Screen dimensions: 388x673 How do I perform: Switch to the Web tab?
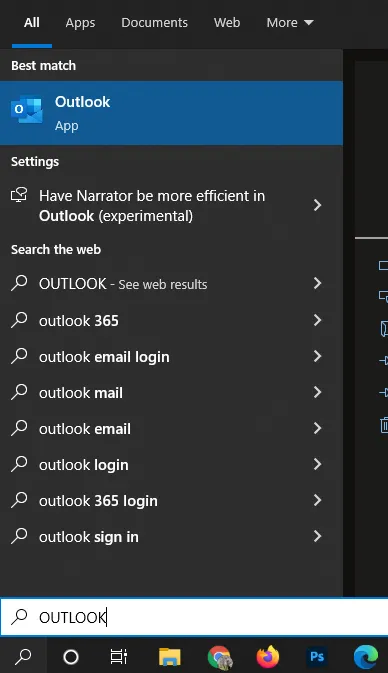pos(227,22)
